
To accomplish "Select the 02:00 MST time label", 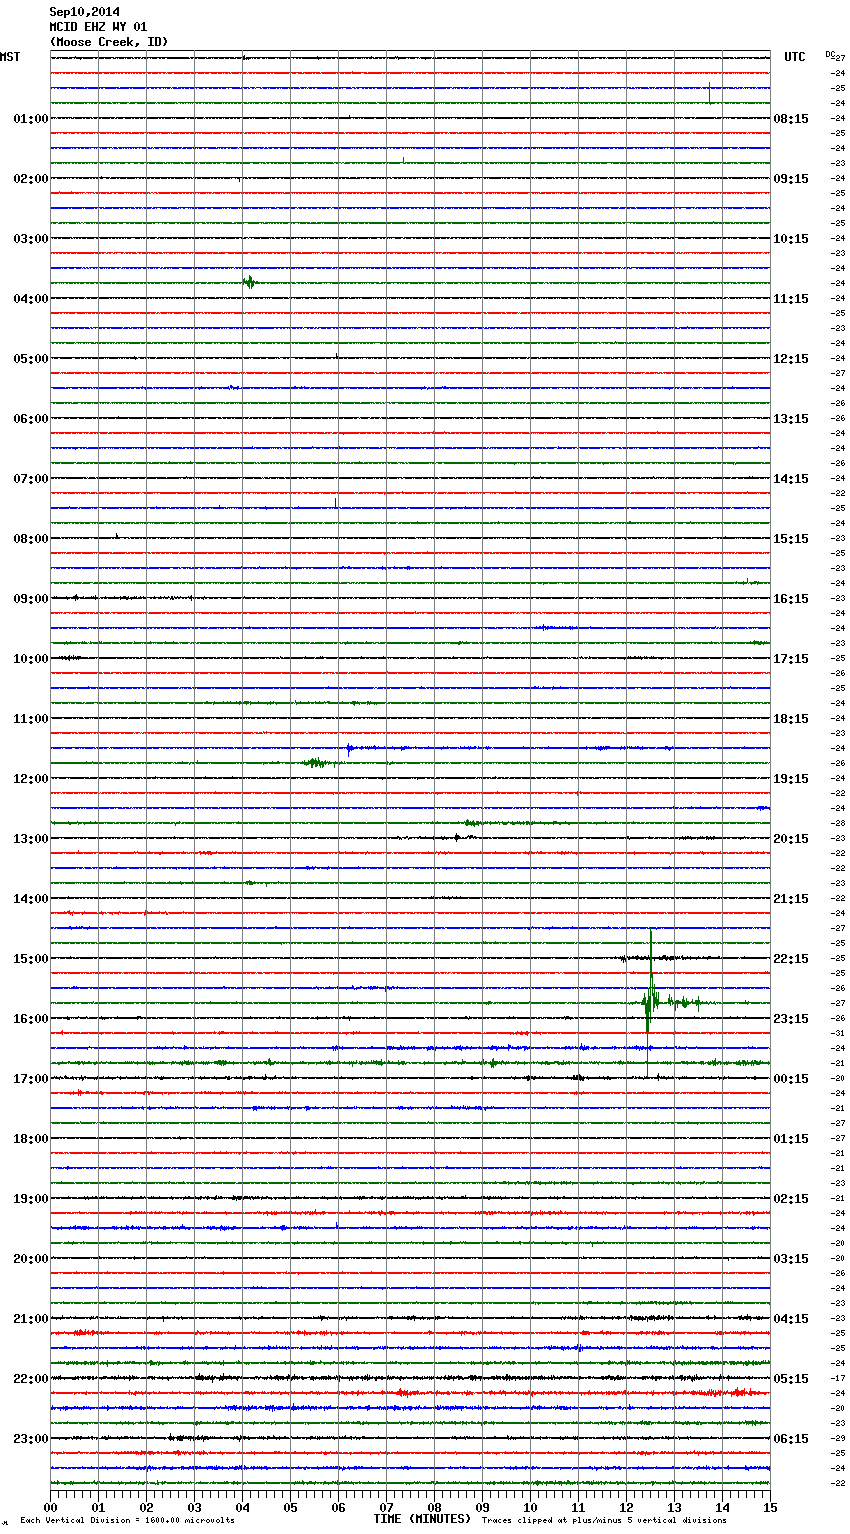I will (30, 179).
